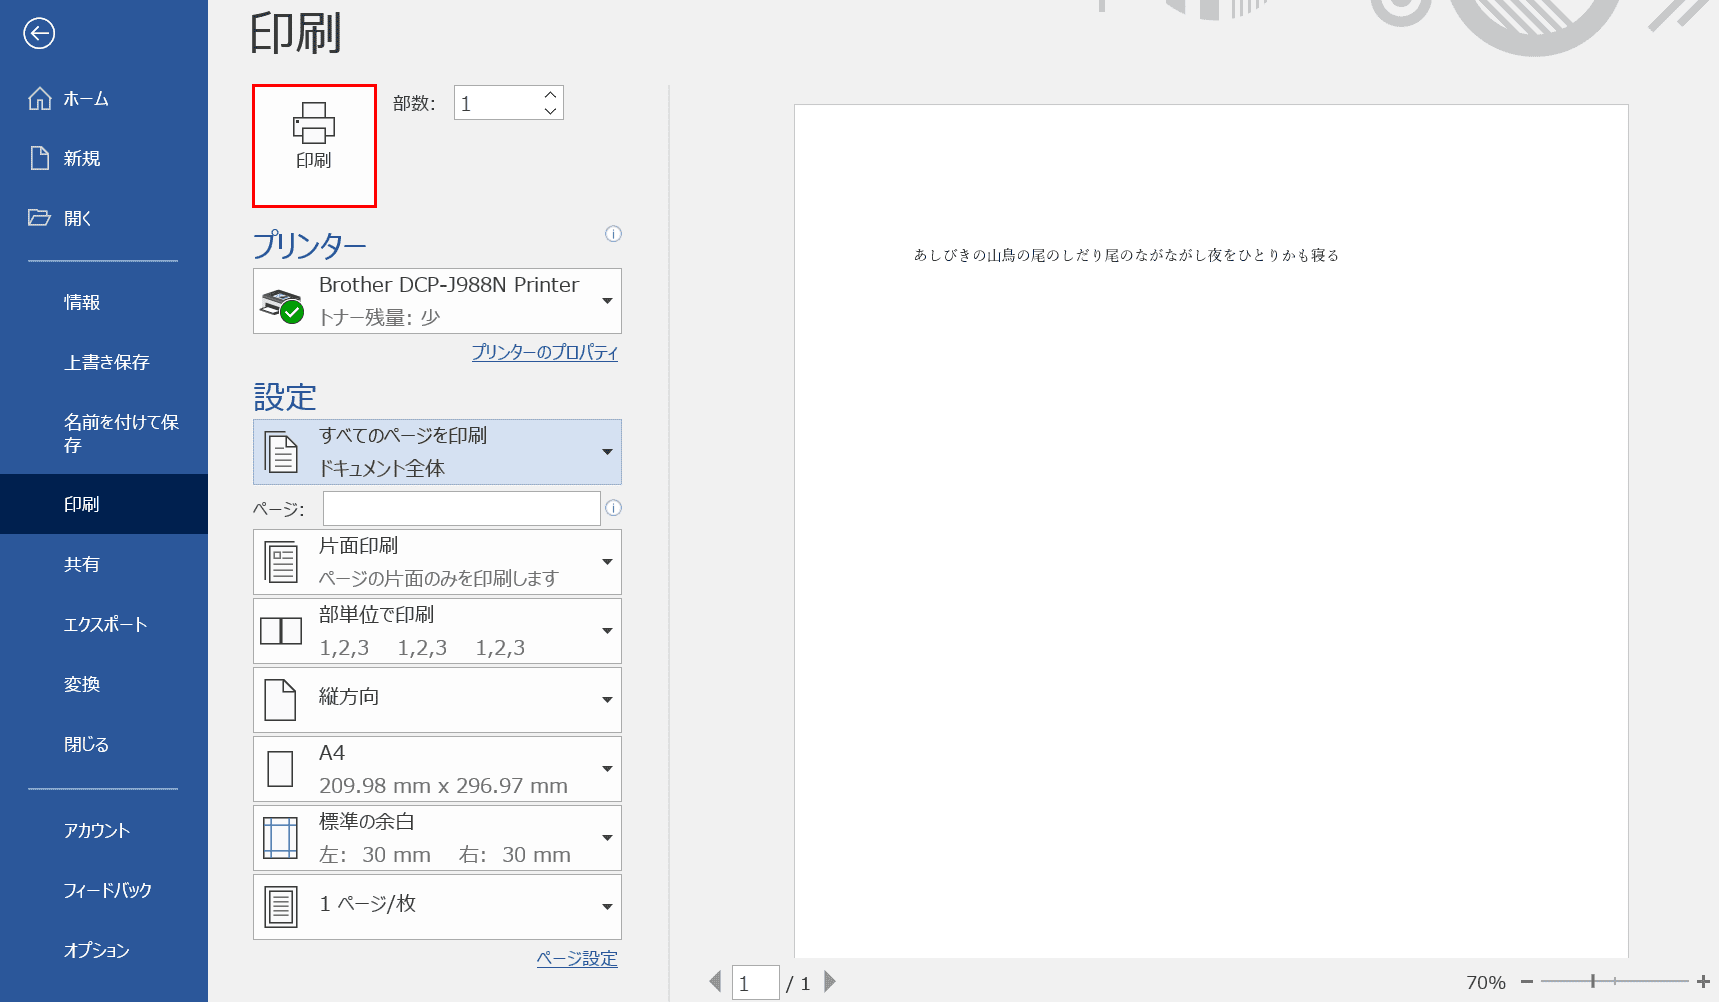The height and width of the screenshot is (1002, 1719).
Task: Click the zoom out minus icon
Action: click(x=1527, y=982)
